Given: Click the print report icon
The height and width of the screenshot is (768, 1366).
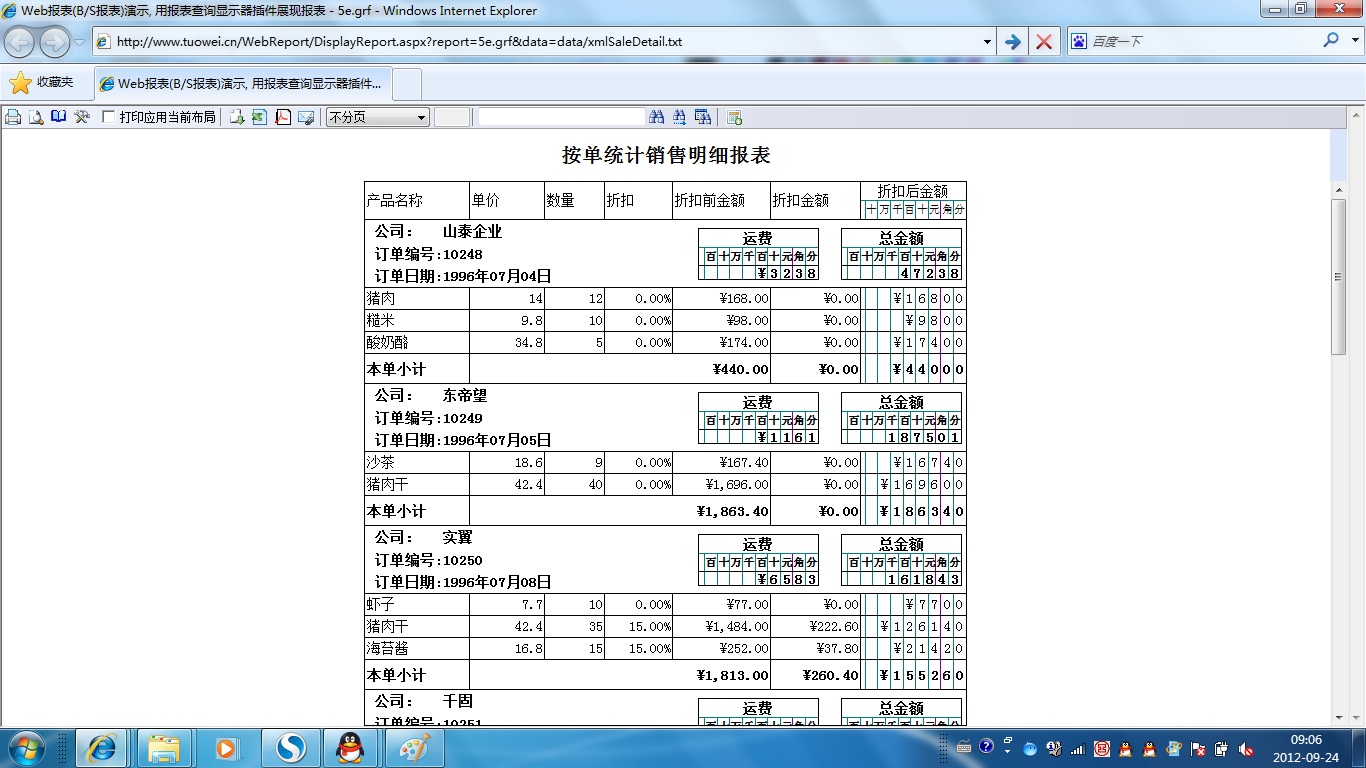Looking at the screenshot, I should click(13, 117).
